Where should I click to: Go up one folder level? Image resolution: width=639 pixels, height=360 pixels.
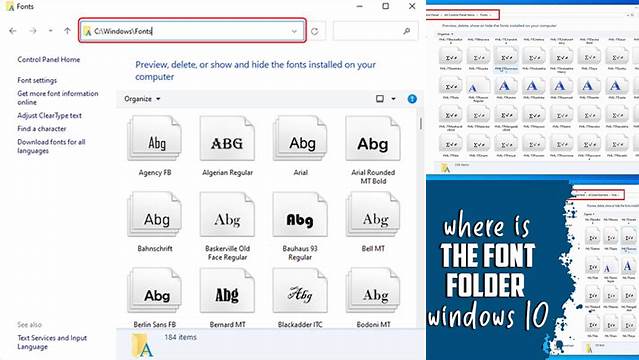[67, 31]
